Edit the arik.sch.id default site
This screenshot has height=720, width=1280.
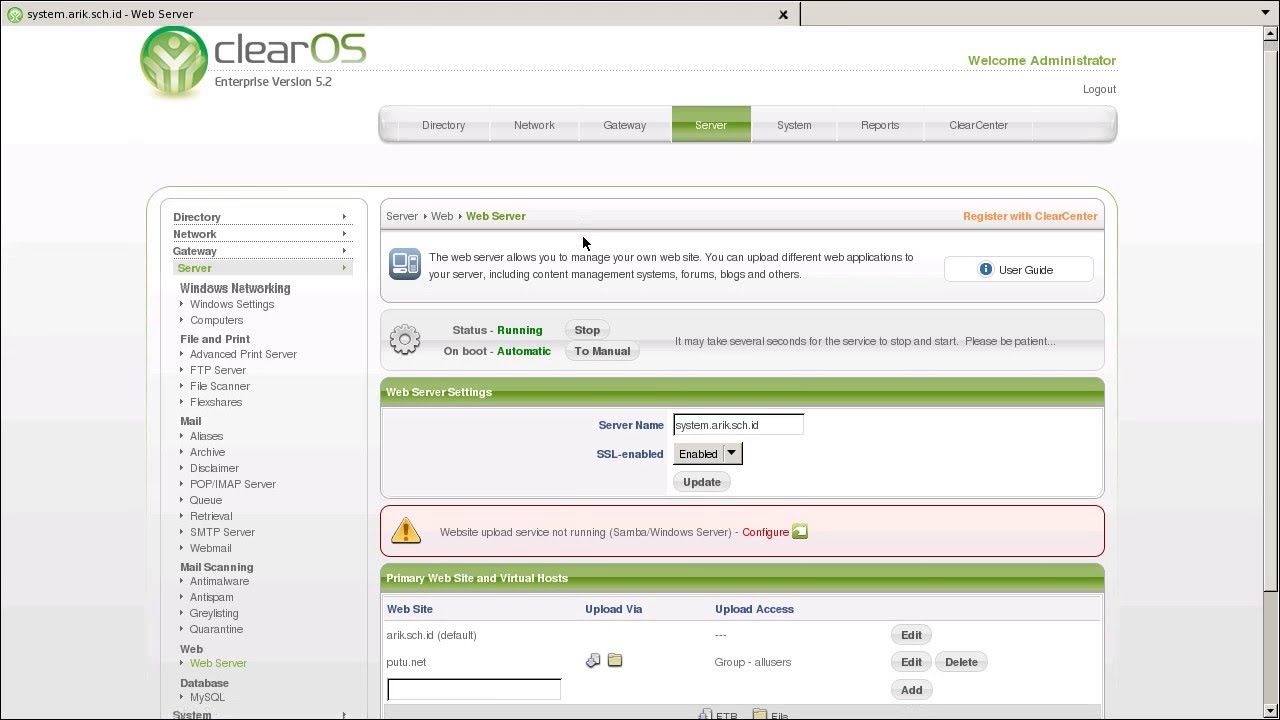click(911, 635)
